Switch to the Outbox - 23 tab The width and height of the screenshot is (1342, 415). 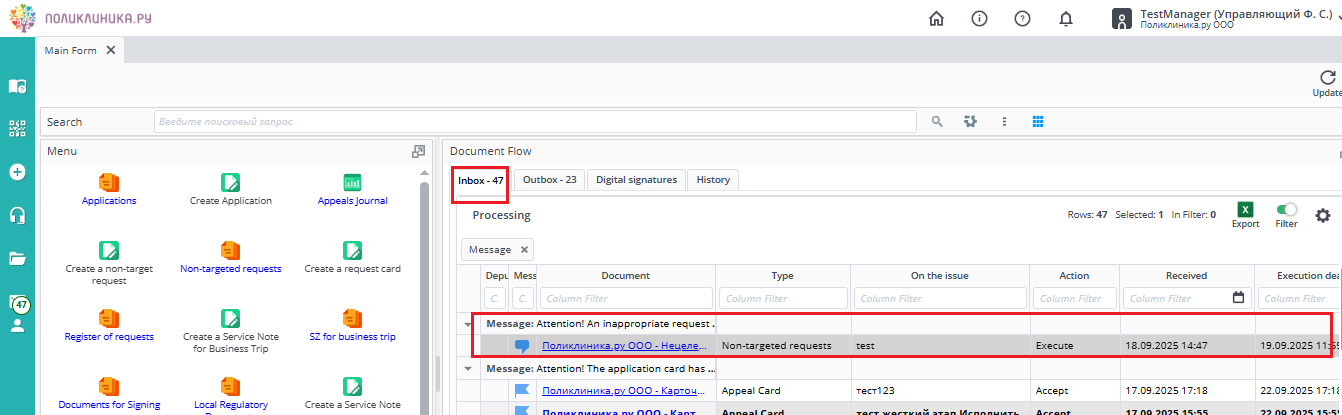click(x=549, y=180)
